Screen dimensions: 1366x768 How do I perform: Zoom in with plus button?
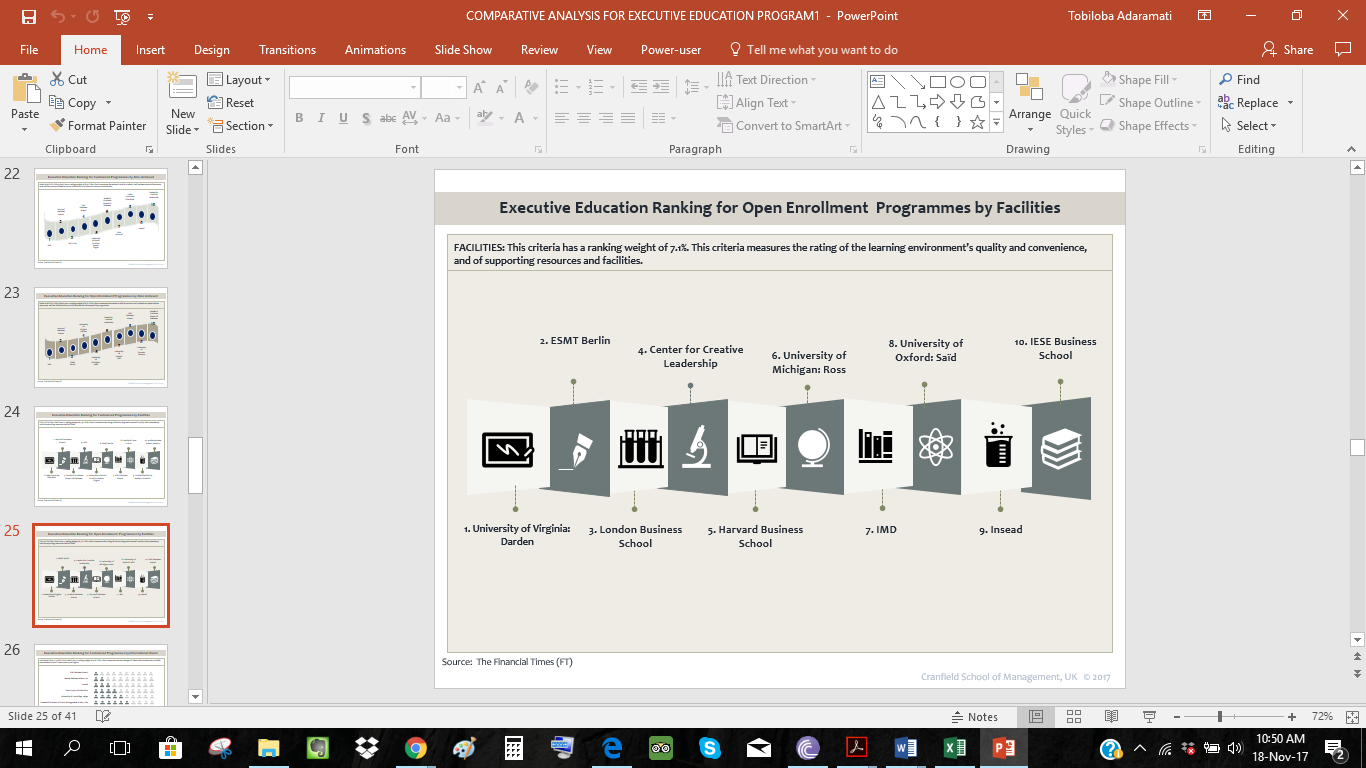(1293, 717)
